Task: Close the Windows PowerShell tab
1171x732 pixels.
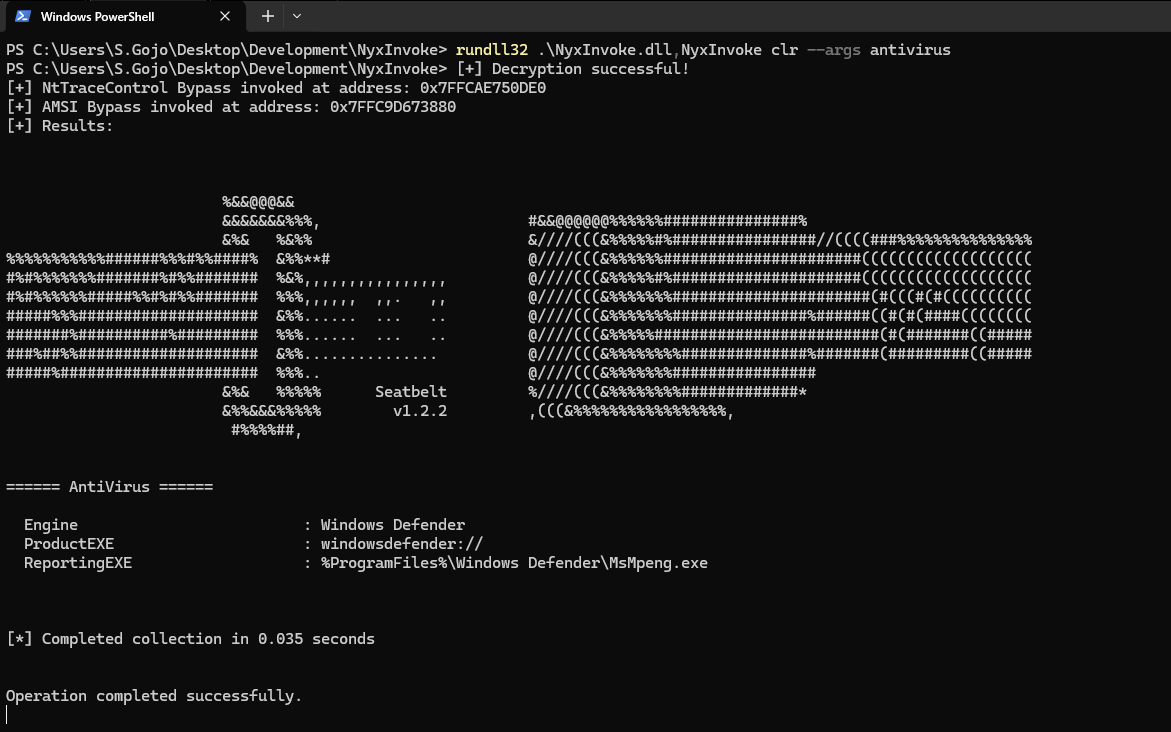Action: pos(225,16)
